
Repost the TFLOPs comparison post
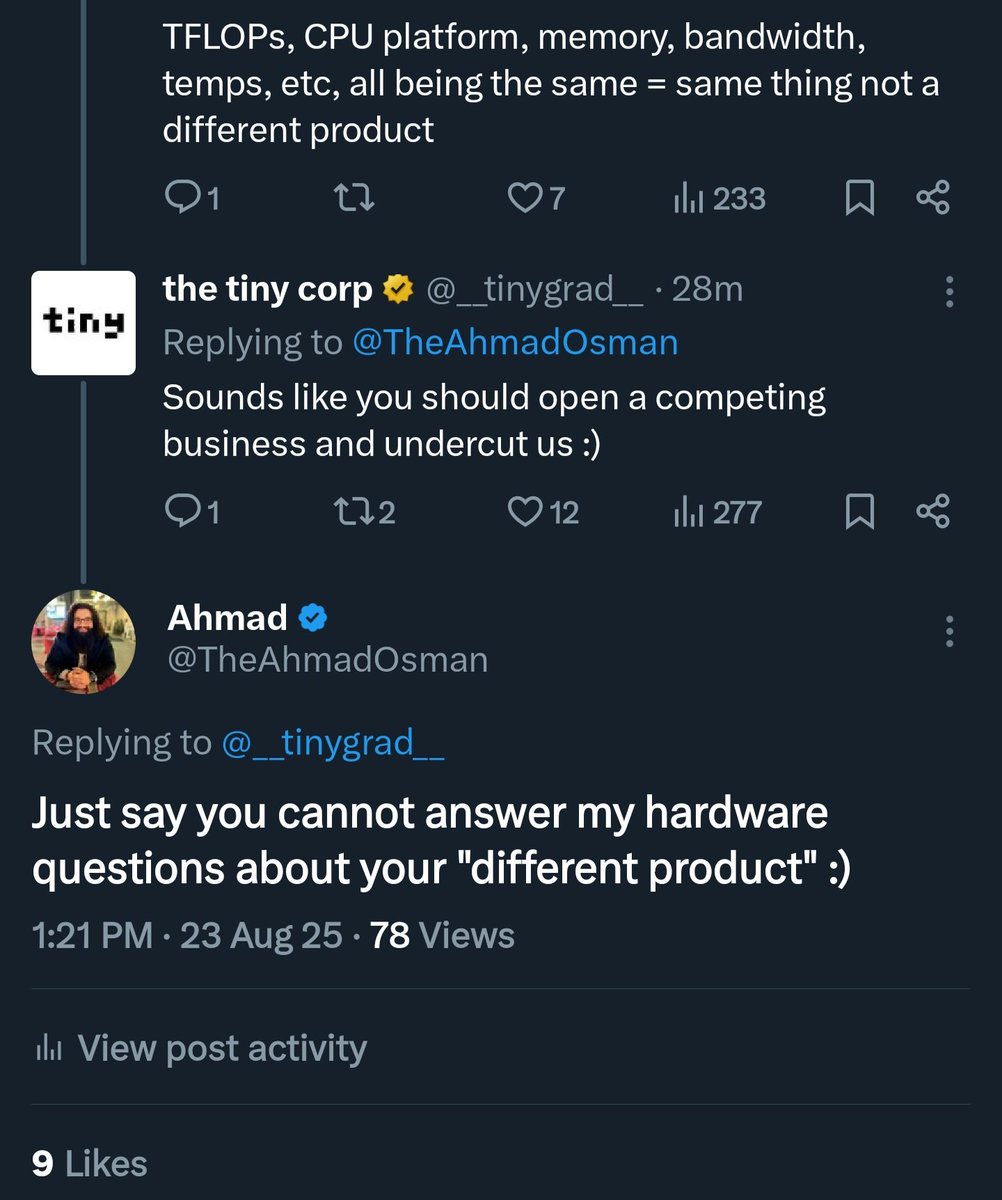(x=353, y=199)
